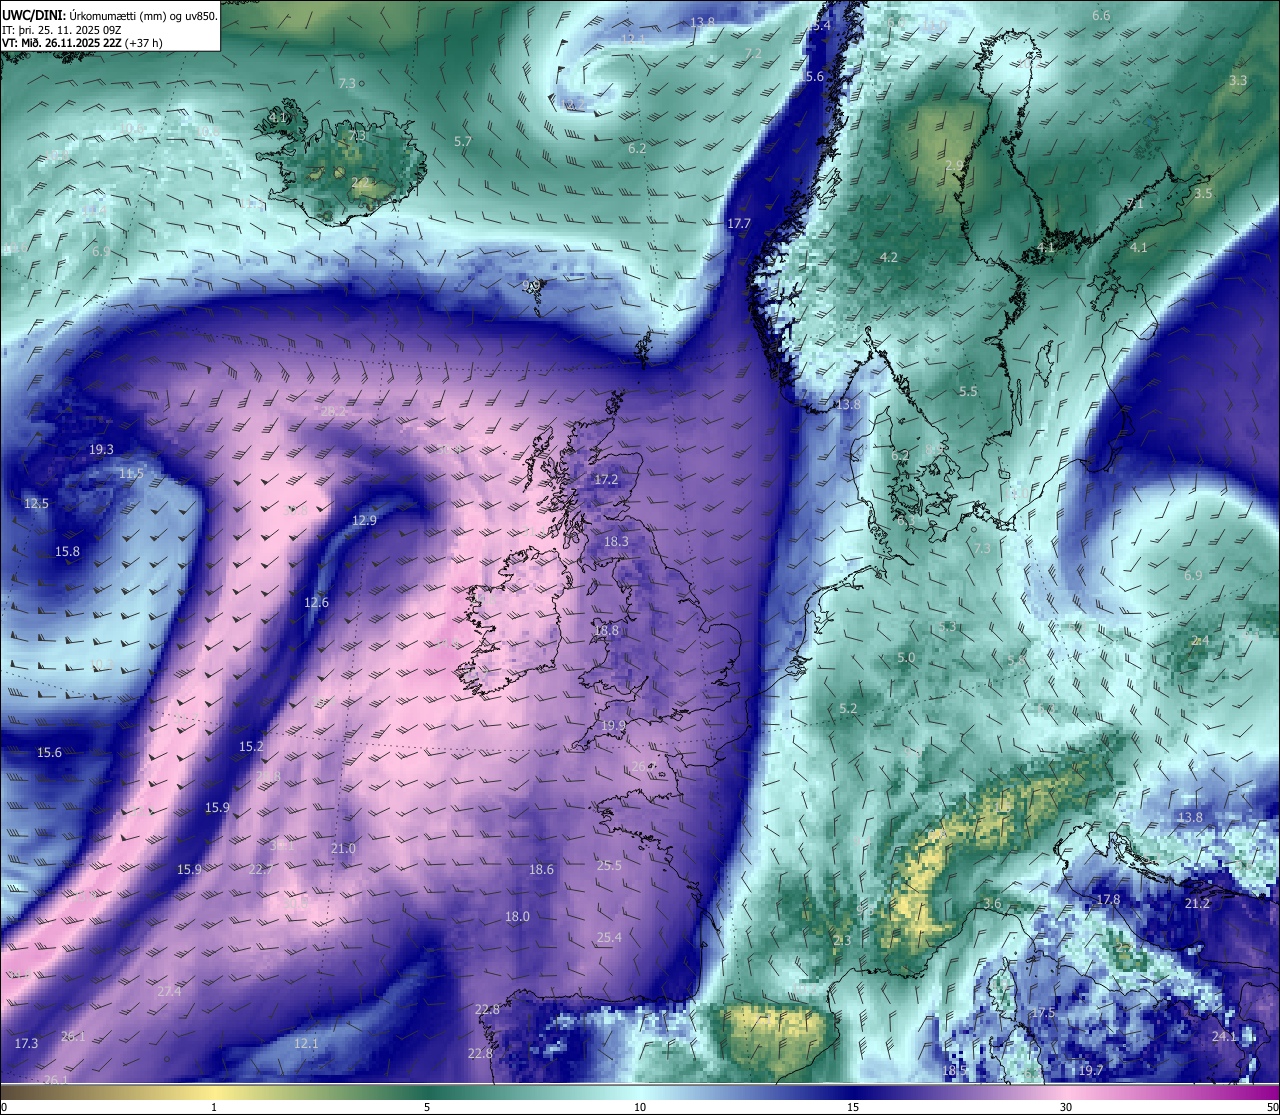
Task: Click the 17.8 value over the Adriatic
Action: 1108,900
